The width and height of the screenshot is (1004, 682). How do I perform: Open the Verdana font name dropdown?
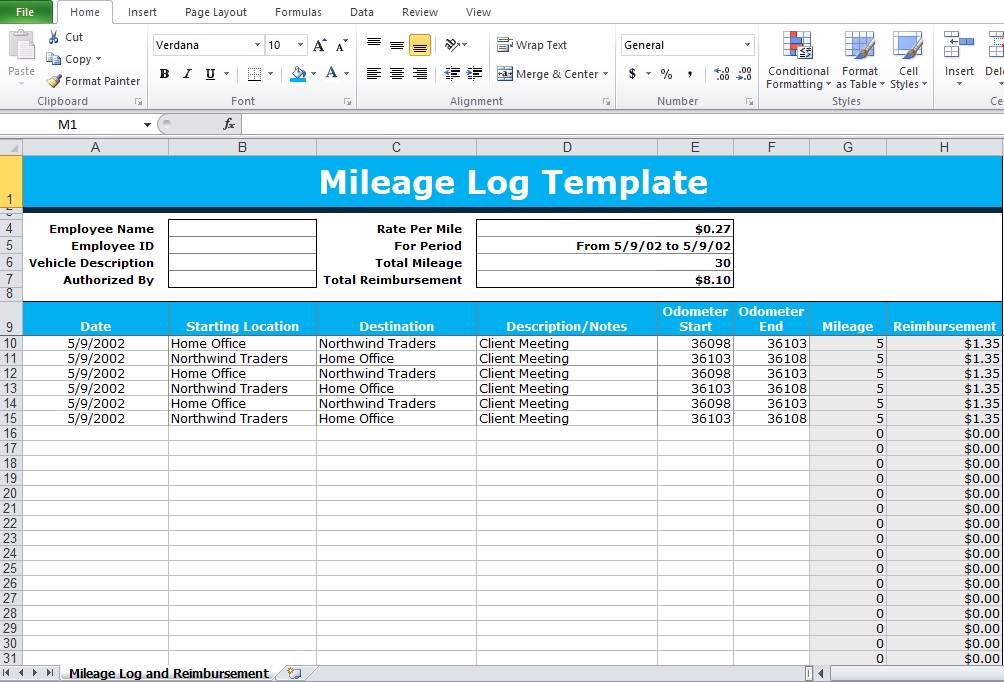point(257,45)
